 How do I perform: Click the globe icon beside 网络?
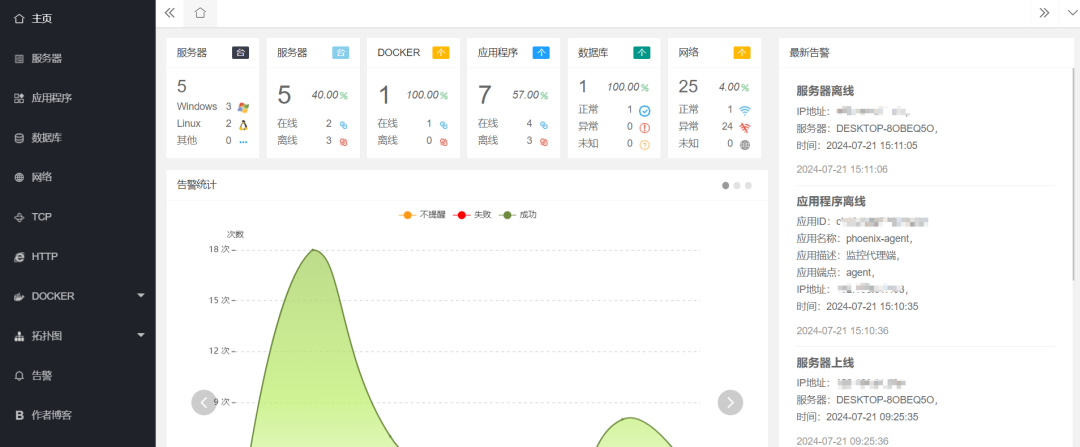(x=19, y=177)
